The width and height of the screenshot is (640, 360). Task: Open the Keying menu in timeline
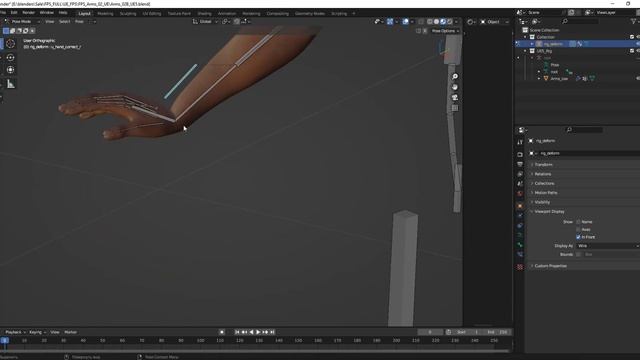coord(37,332)
